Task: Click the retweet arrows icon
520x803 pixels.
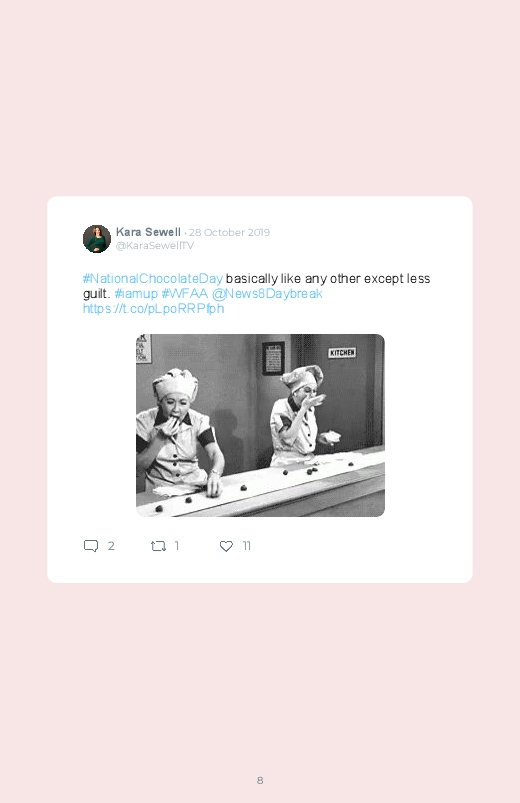Action: (158, 546)
